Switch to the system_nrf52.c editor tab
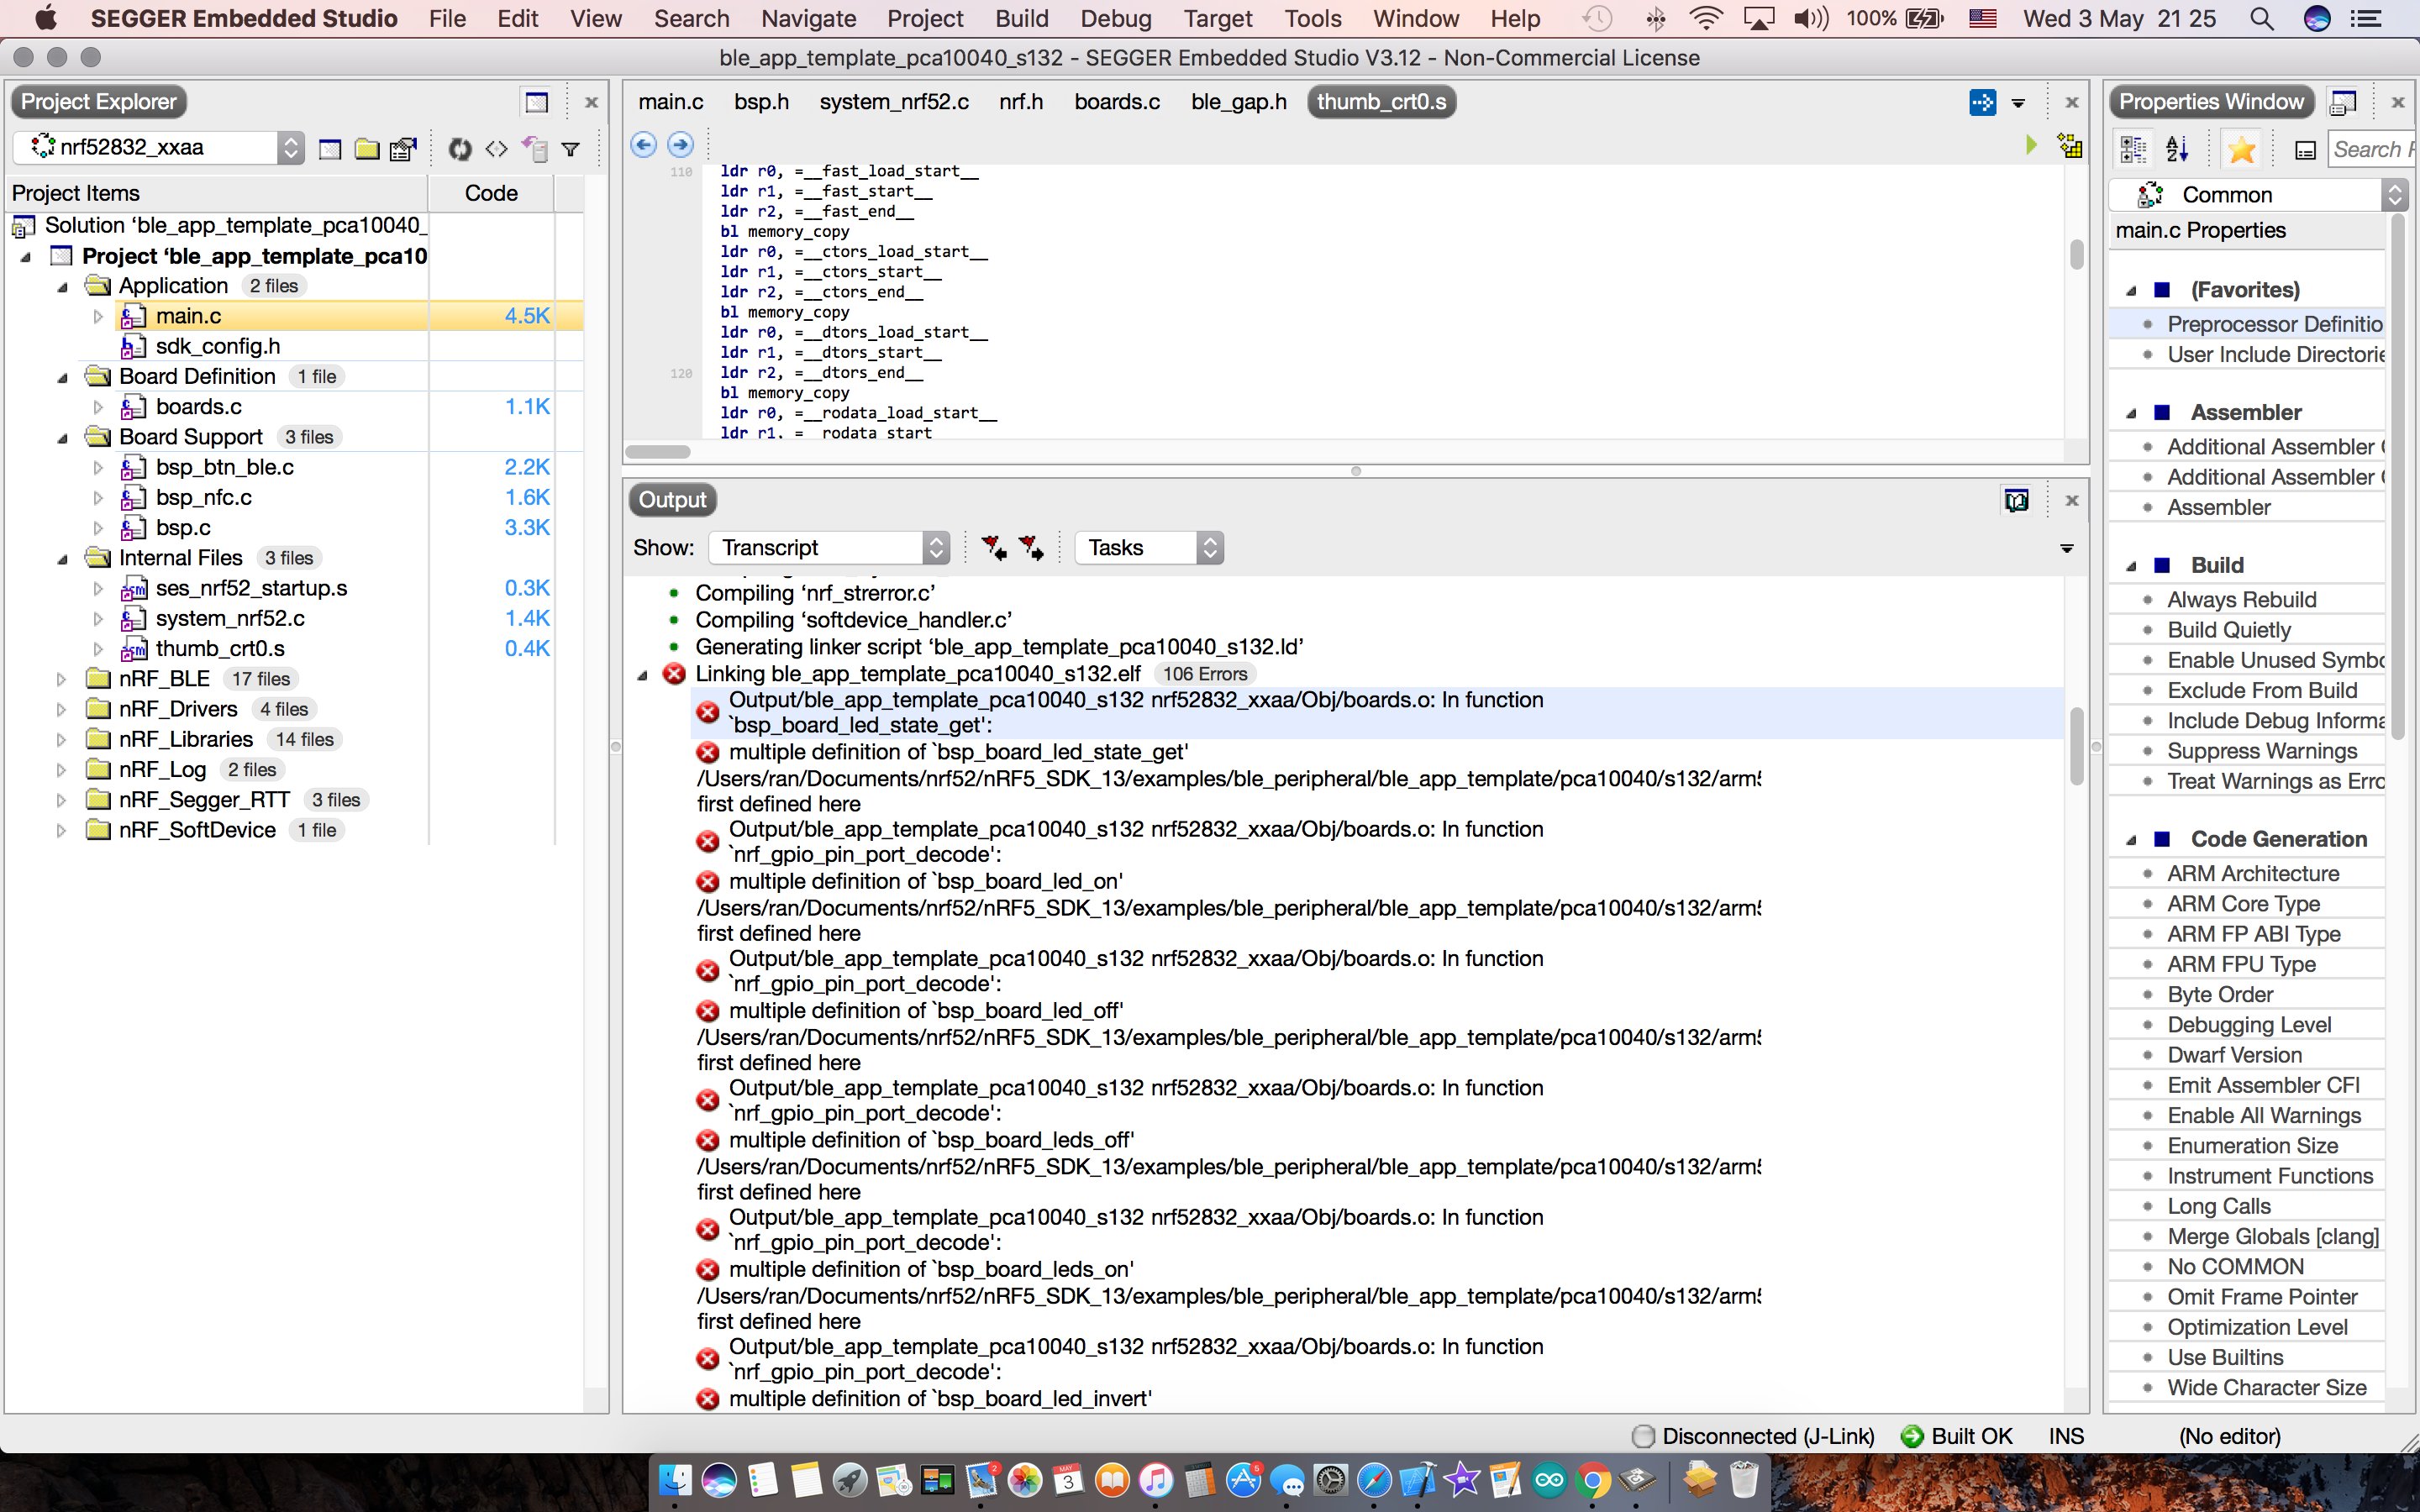The image size is (2420, 1512). click(893, 102)
